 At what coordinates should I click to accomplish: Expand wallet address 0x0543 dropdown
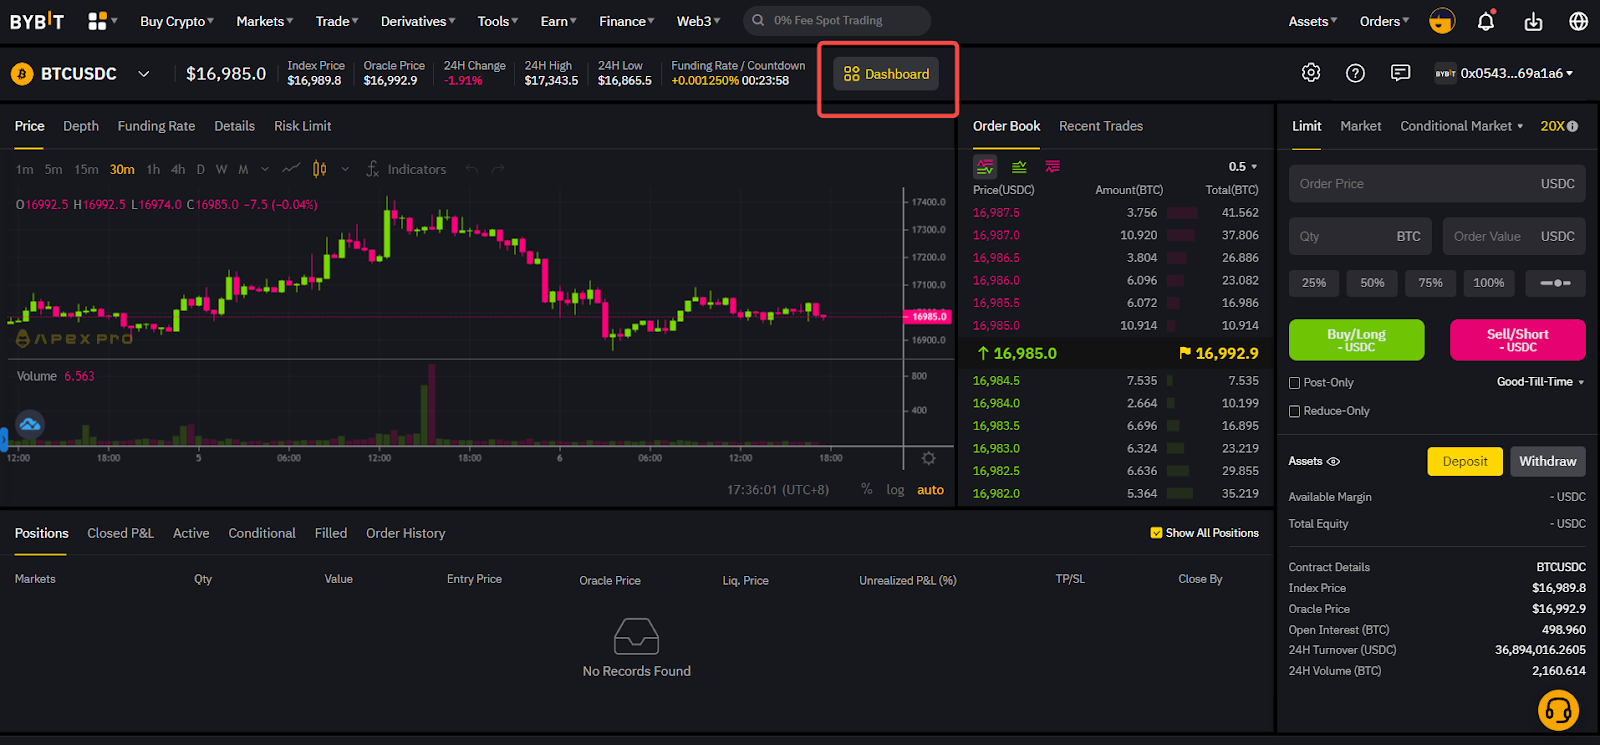pos(1504,73)
